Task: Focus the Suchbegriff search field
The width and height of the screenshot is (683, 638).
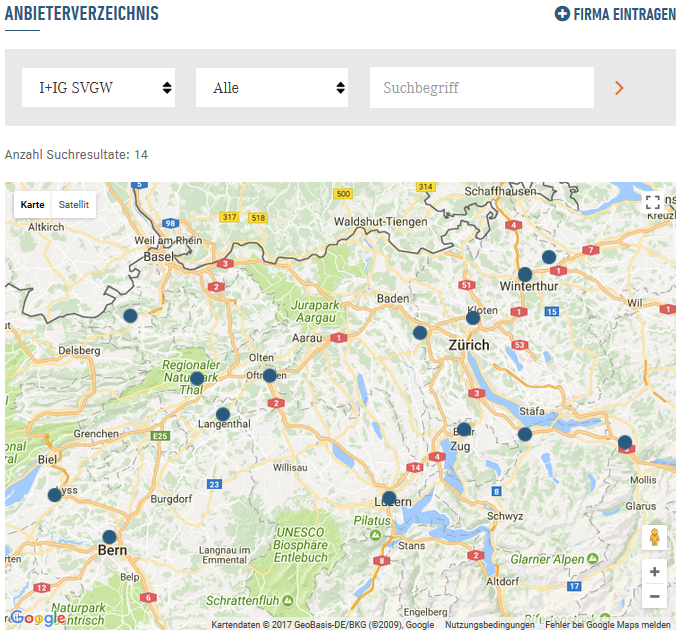Action: point(482,88)
